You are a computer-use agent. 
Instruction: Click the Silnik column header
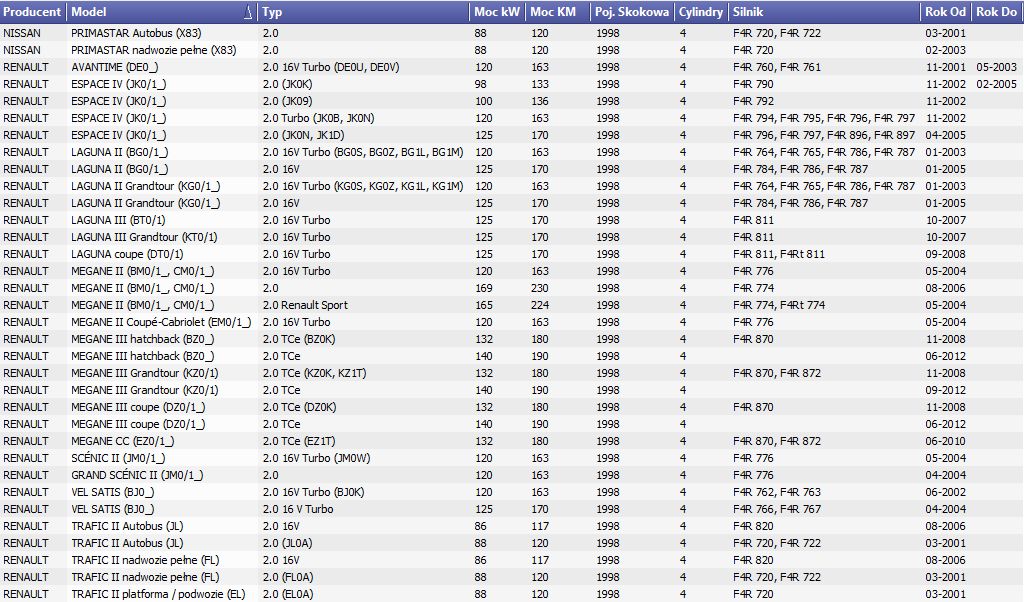(824, 12)
